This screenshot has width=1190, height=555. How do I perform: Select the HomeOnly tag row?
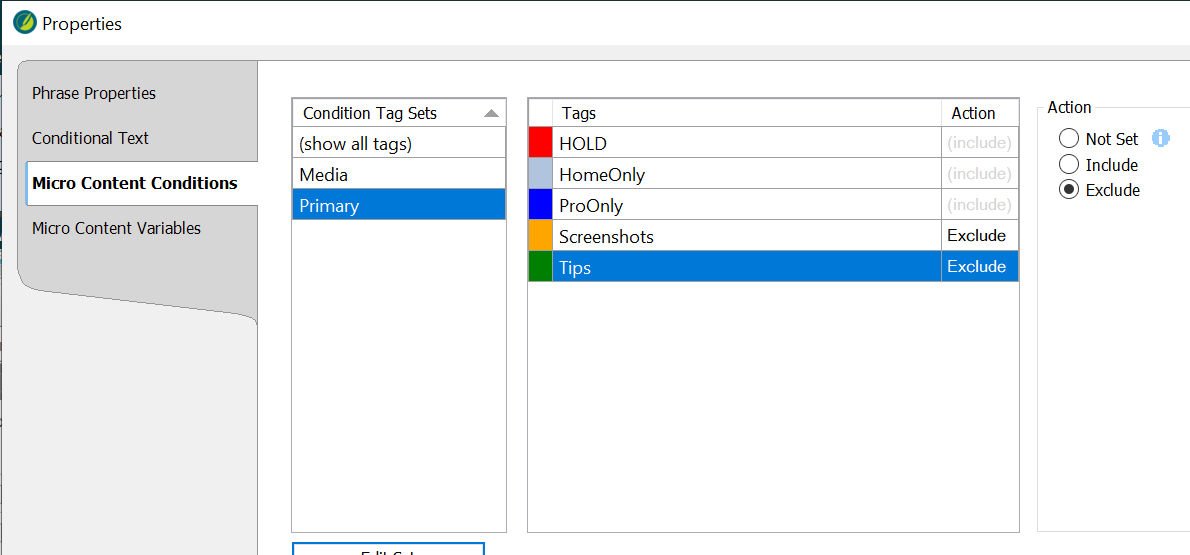(x=773, y=174)
